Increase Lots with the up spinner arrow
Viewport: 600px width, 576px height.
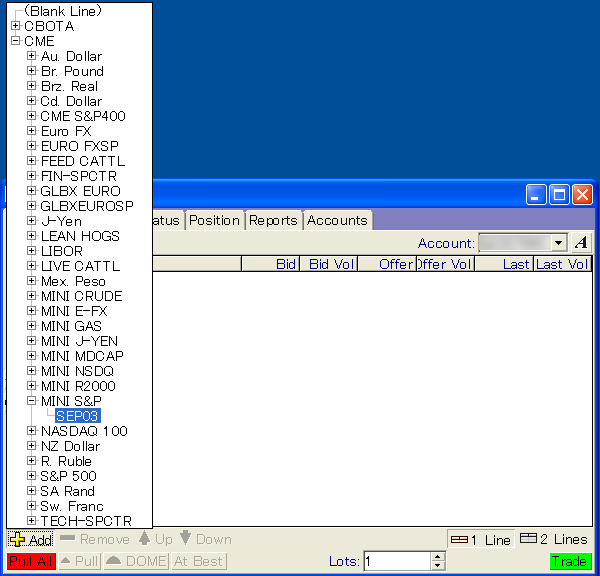click(x=438, y=557)
